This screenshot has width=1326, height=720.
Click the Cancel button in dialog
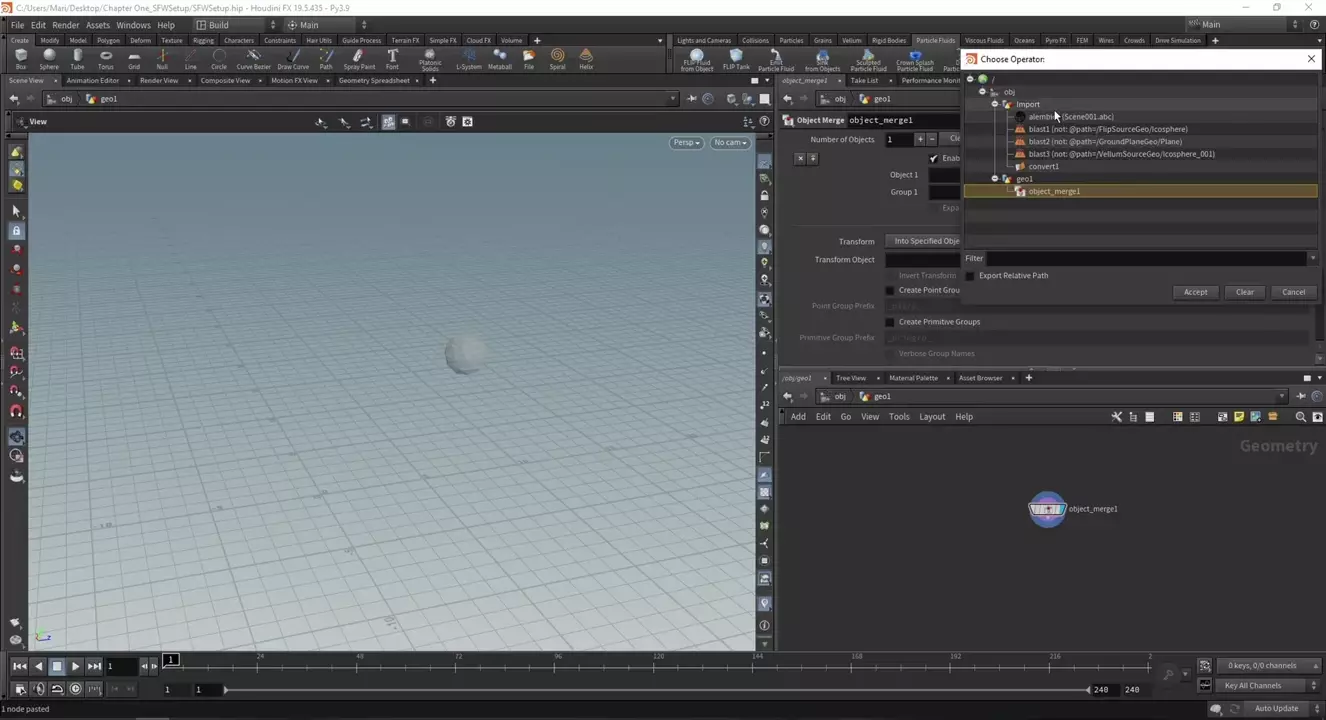click(1293, 292)
